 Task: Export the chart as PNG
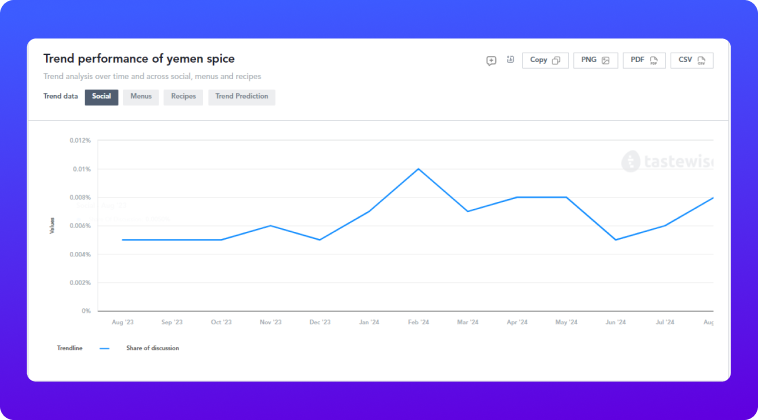tap(596, 60)
